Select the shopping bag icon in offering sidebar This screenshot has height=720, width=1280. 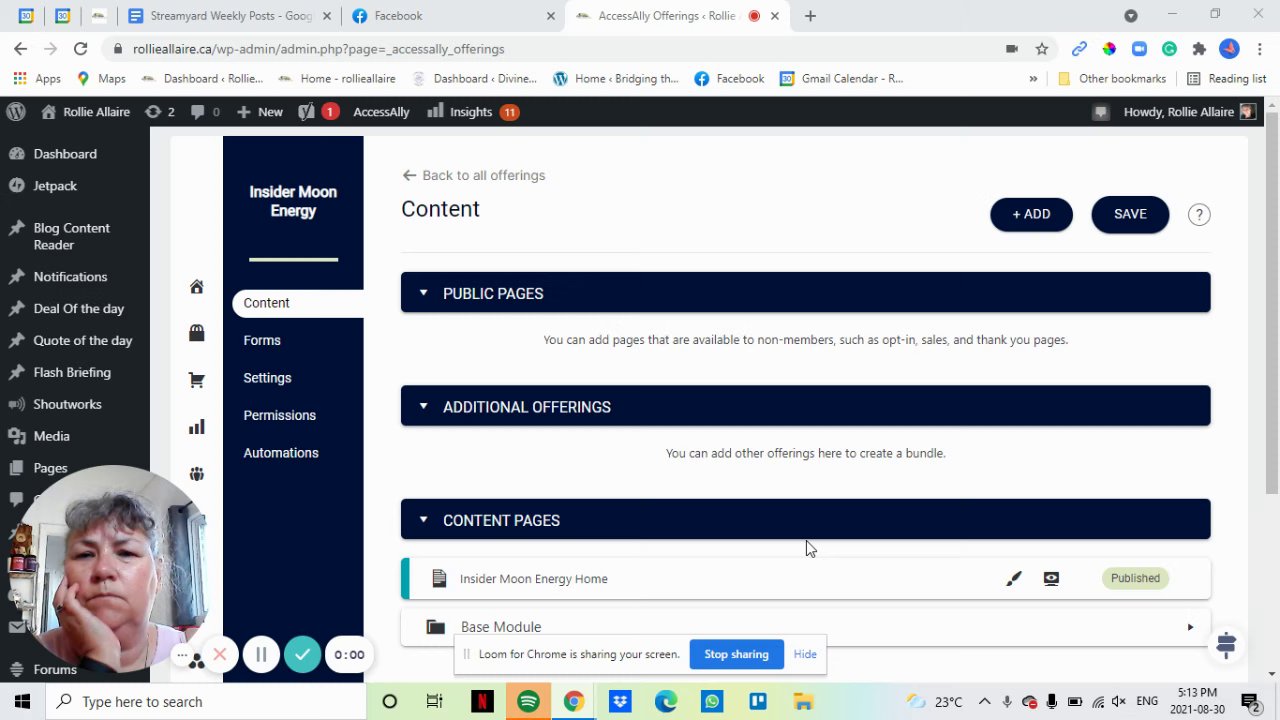click(x=197, y=333)
